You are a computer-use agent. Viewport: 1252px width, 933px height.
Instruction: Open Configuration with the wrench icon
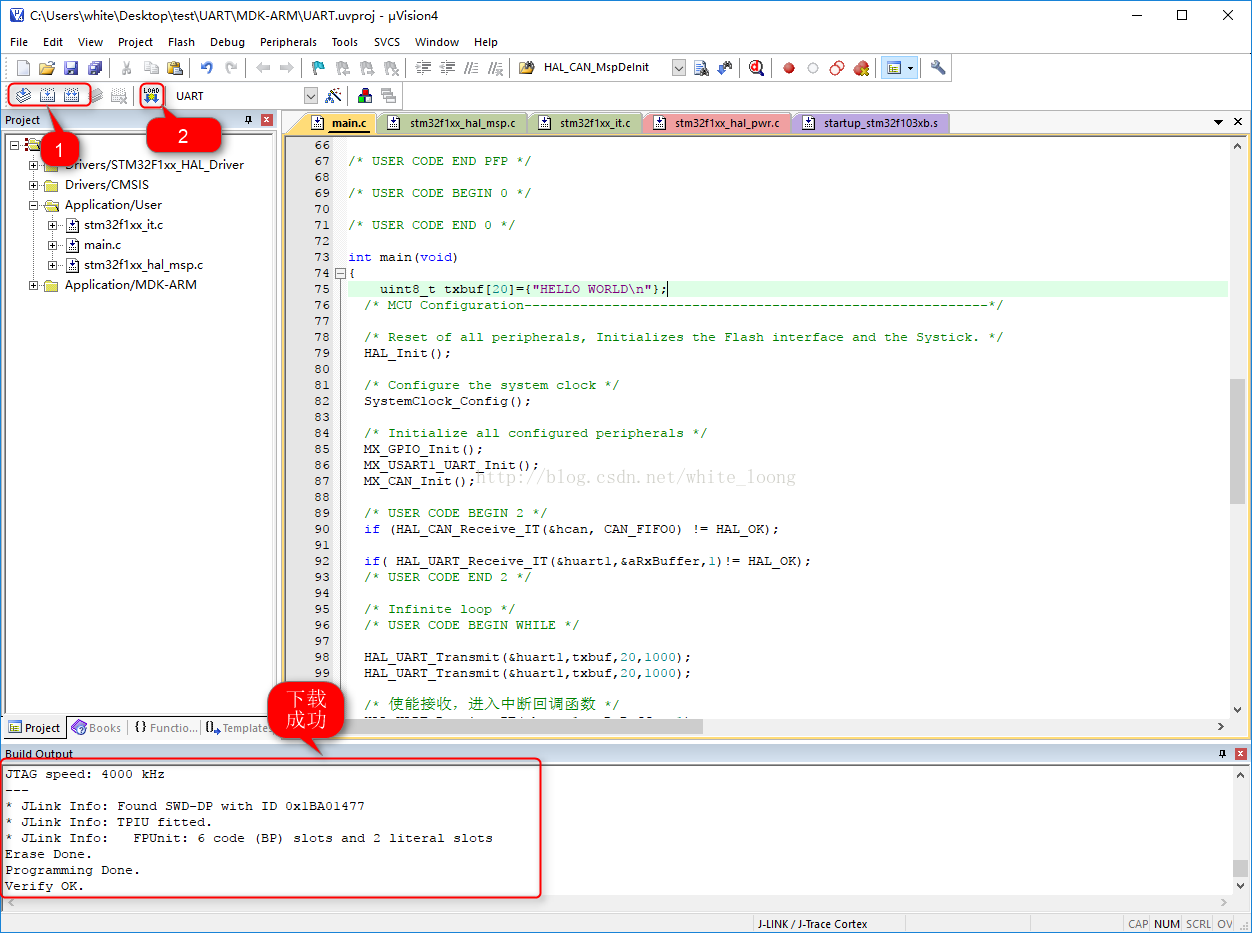937,68
